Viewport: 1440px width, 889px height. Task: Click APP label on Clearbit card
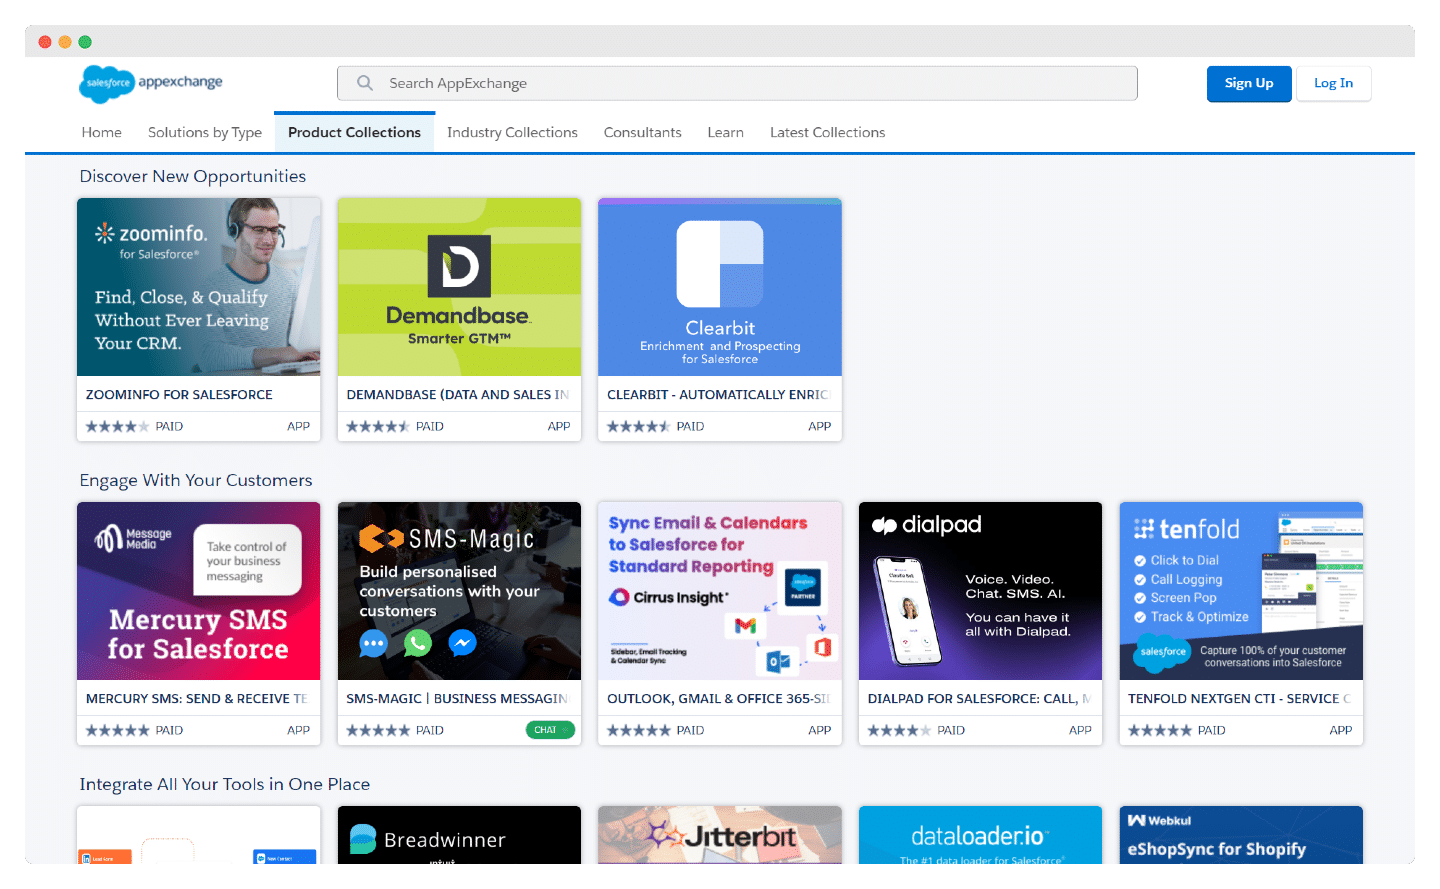pos(820,426)
